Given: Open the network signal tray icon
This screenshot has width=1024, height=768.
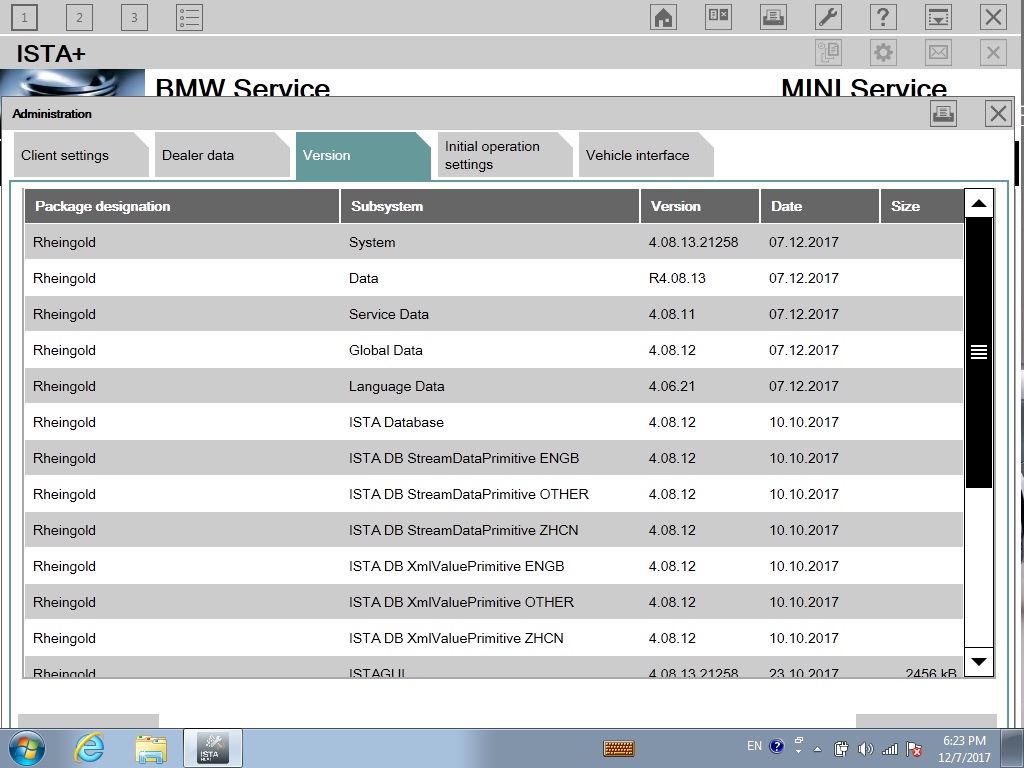Looking at the screenshot, I should click(889, 749).
